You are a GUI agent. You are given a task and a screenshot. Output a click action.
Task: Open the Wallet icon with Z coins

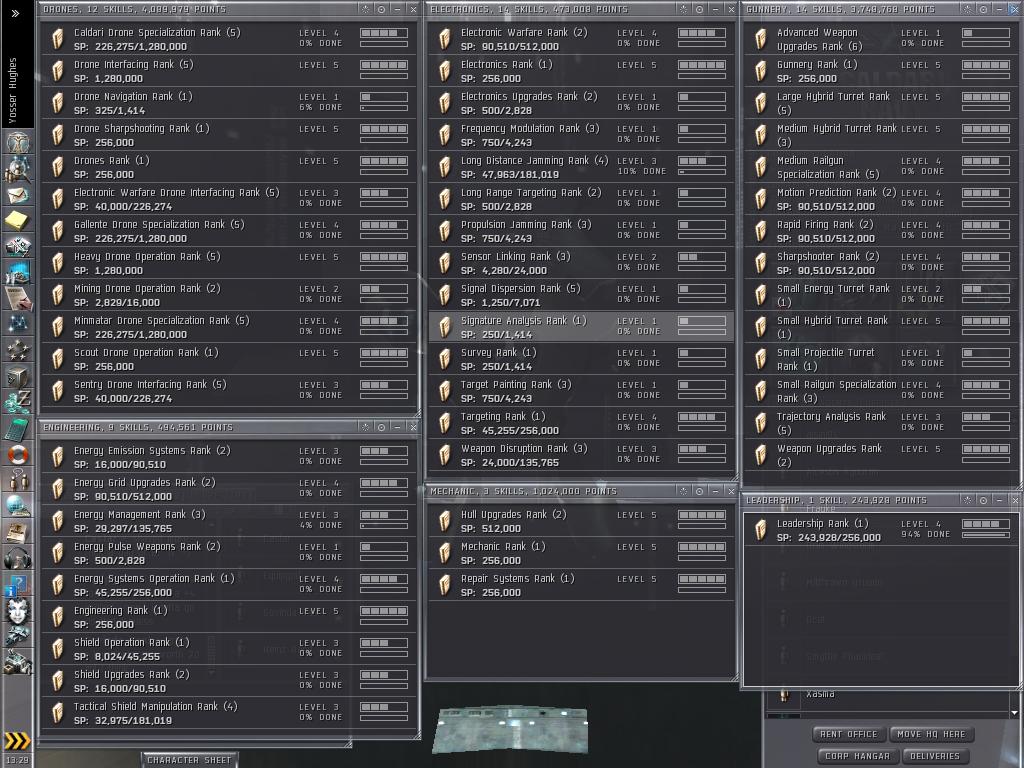[18, 402]
